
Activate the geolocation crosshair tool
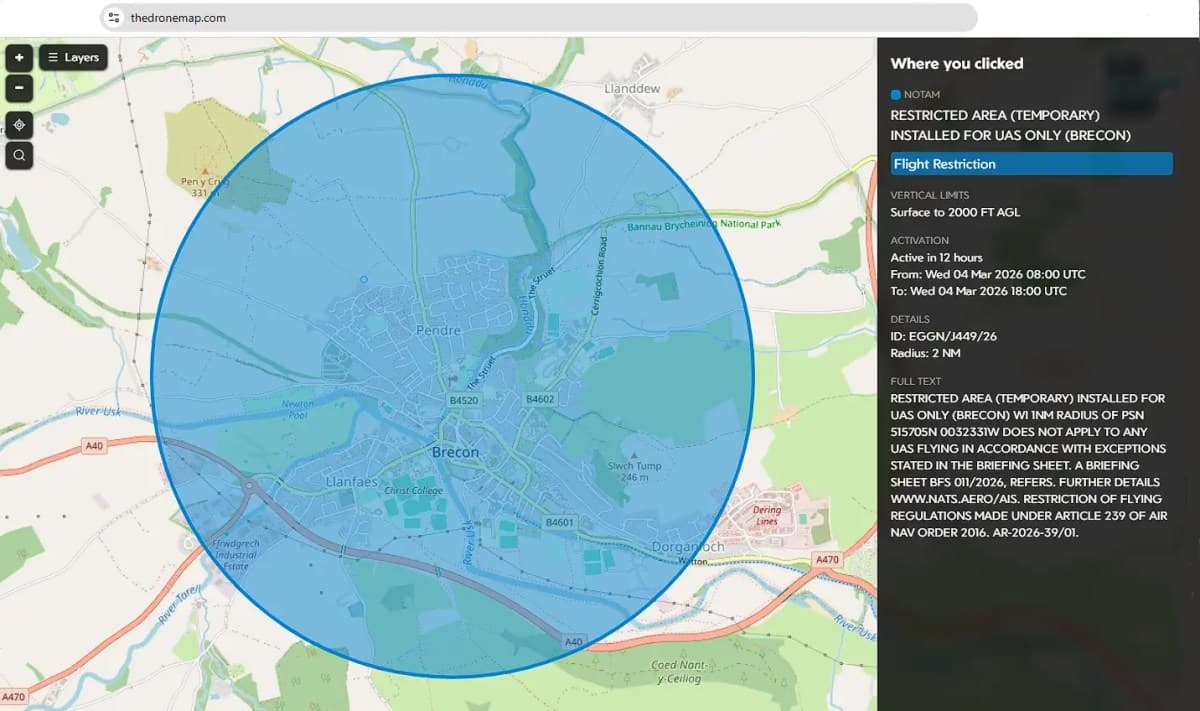tap(18, 124)
